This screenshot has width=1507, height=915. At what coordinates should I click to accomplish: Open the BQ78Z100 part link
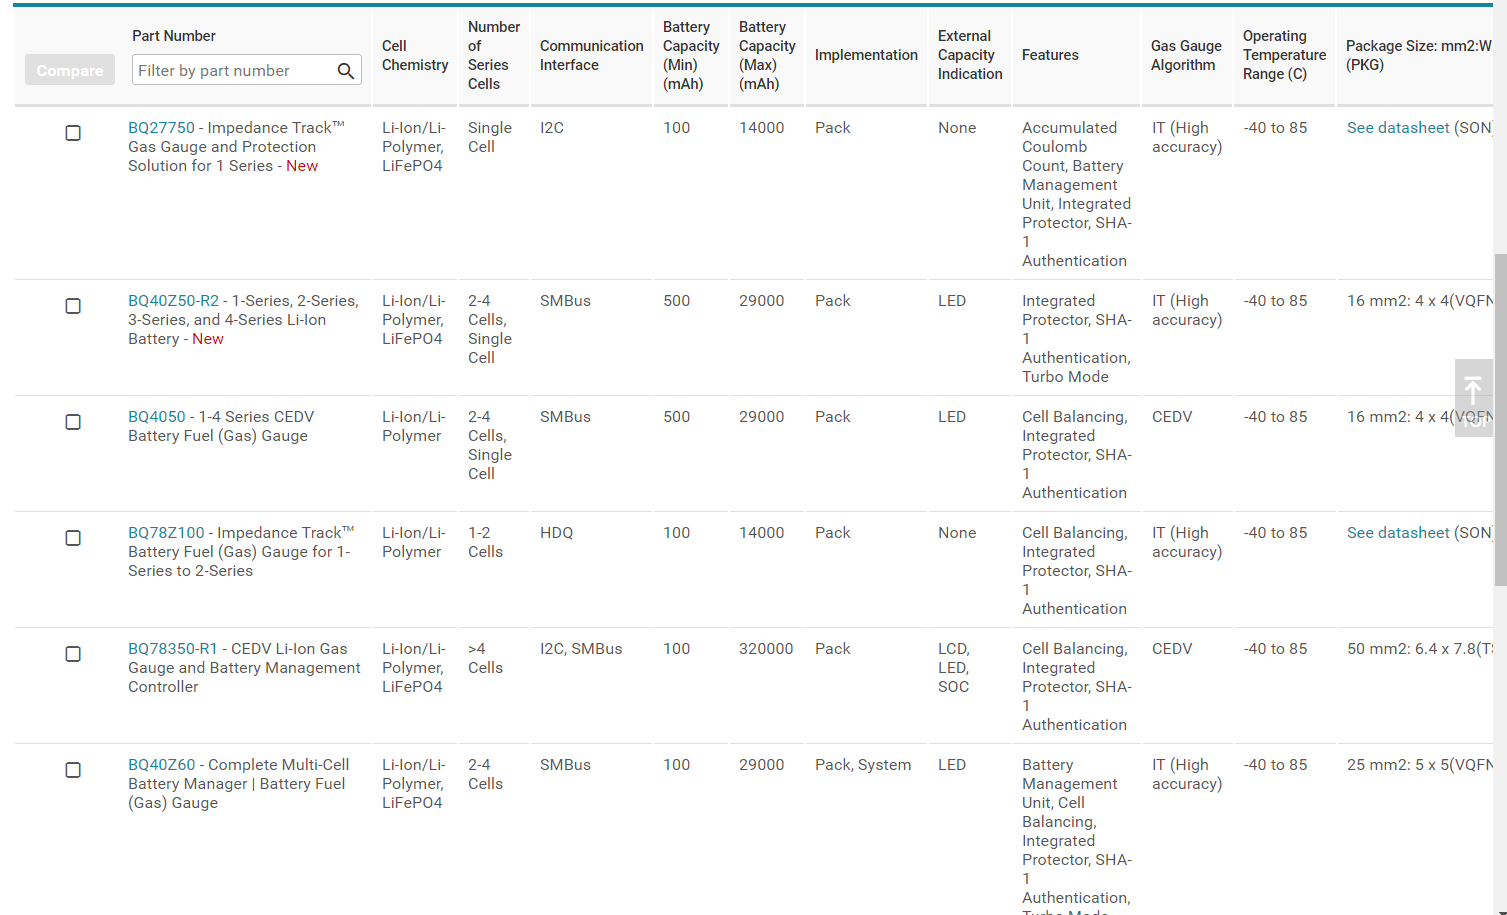[166, 533]
